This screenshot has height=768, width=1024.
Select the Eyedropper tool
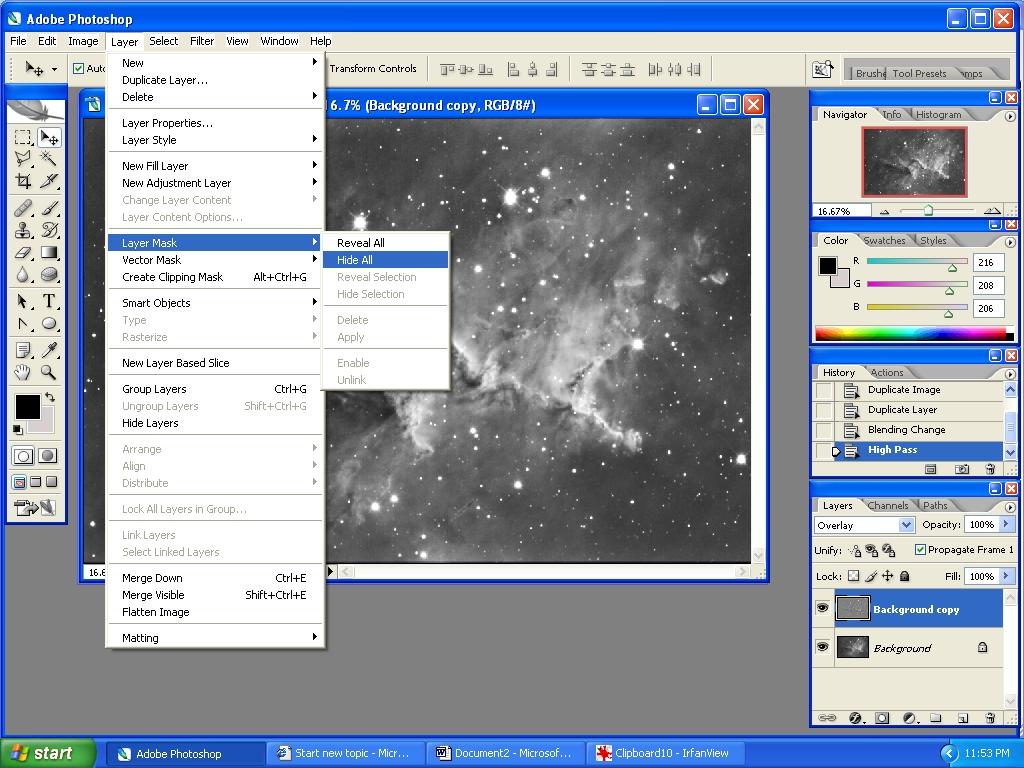pos(49,350)
